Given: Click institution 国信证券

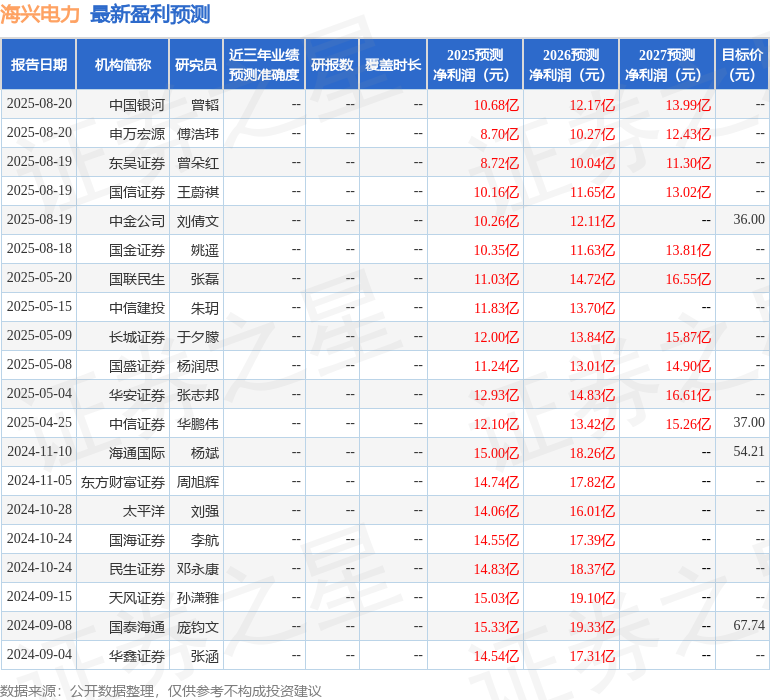Looking at the screenshot, I should click(x=137, y=192).
